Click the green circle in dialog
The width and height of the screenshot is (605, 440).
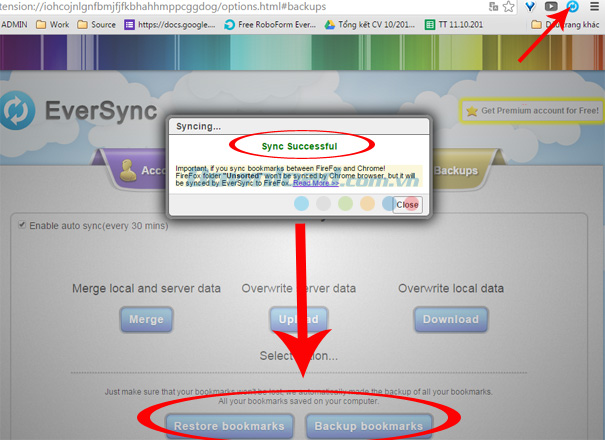(x=345, y=203)
